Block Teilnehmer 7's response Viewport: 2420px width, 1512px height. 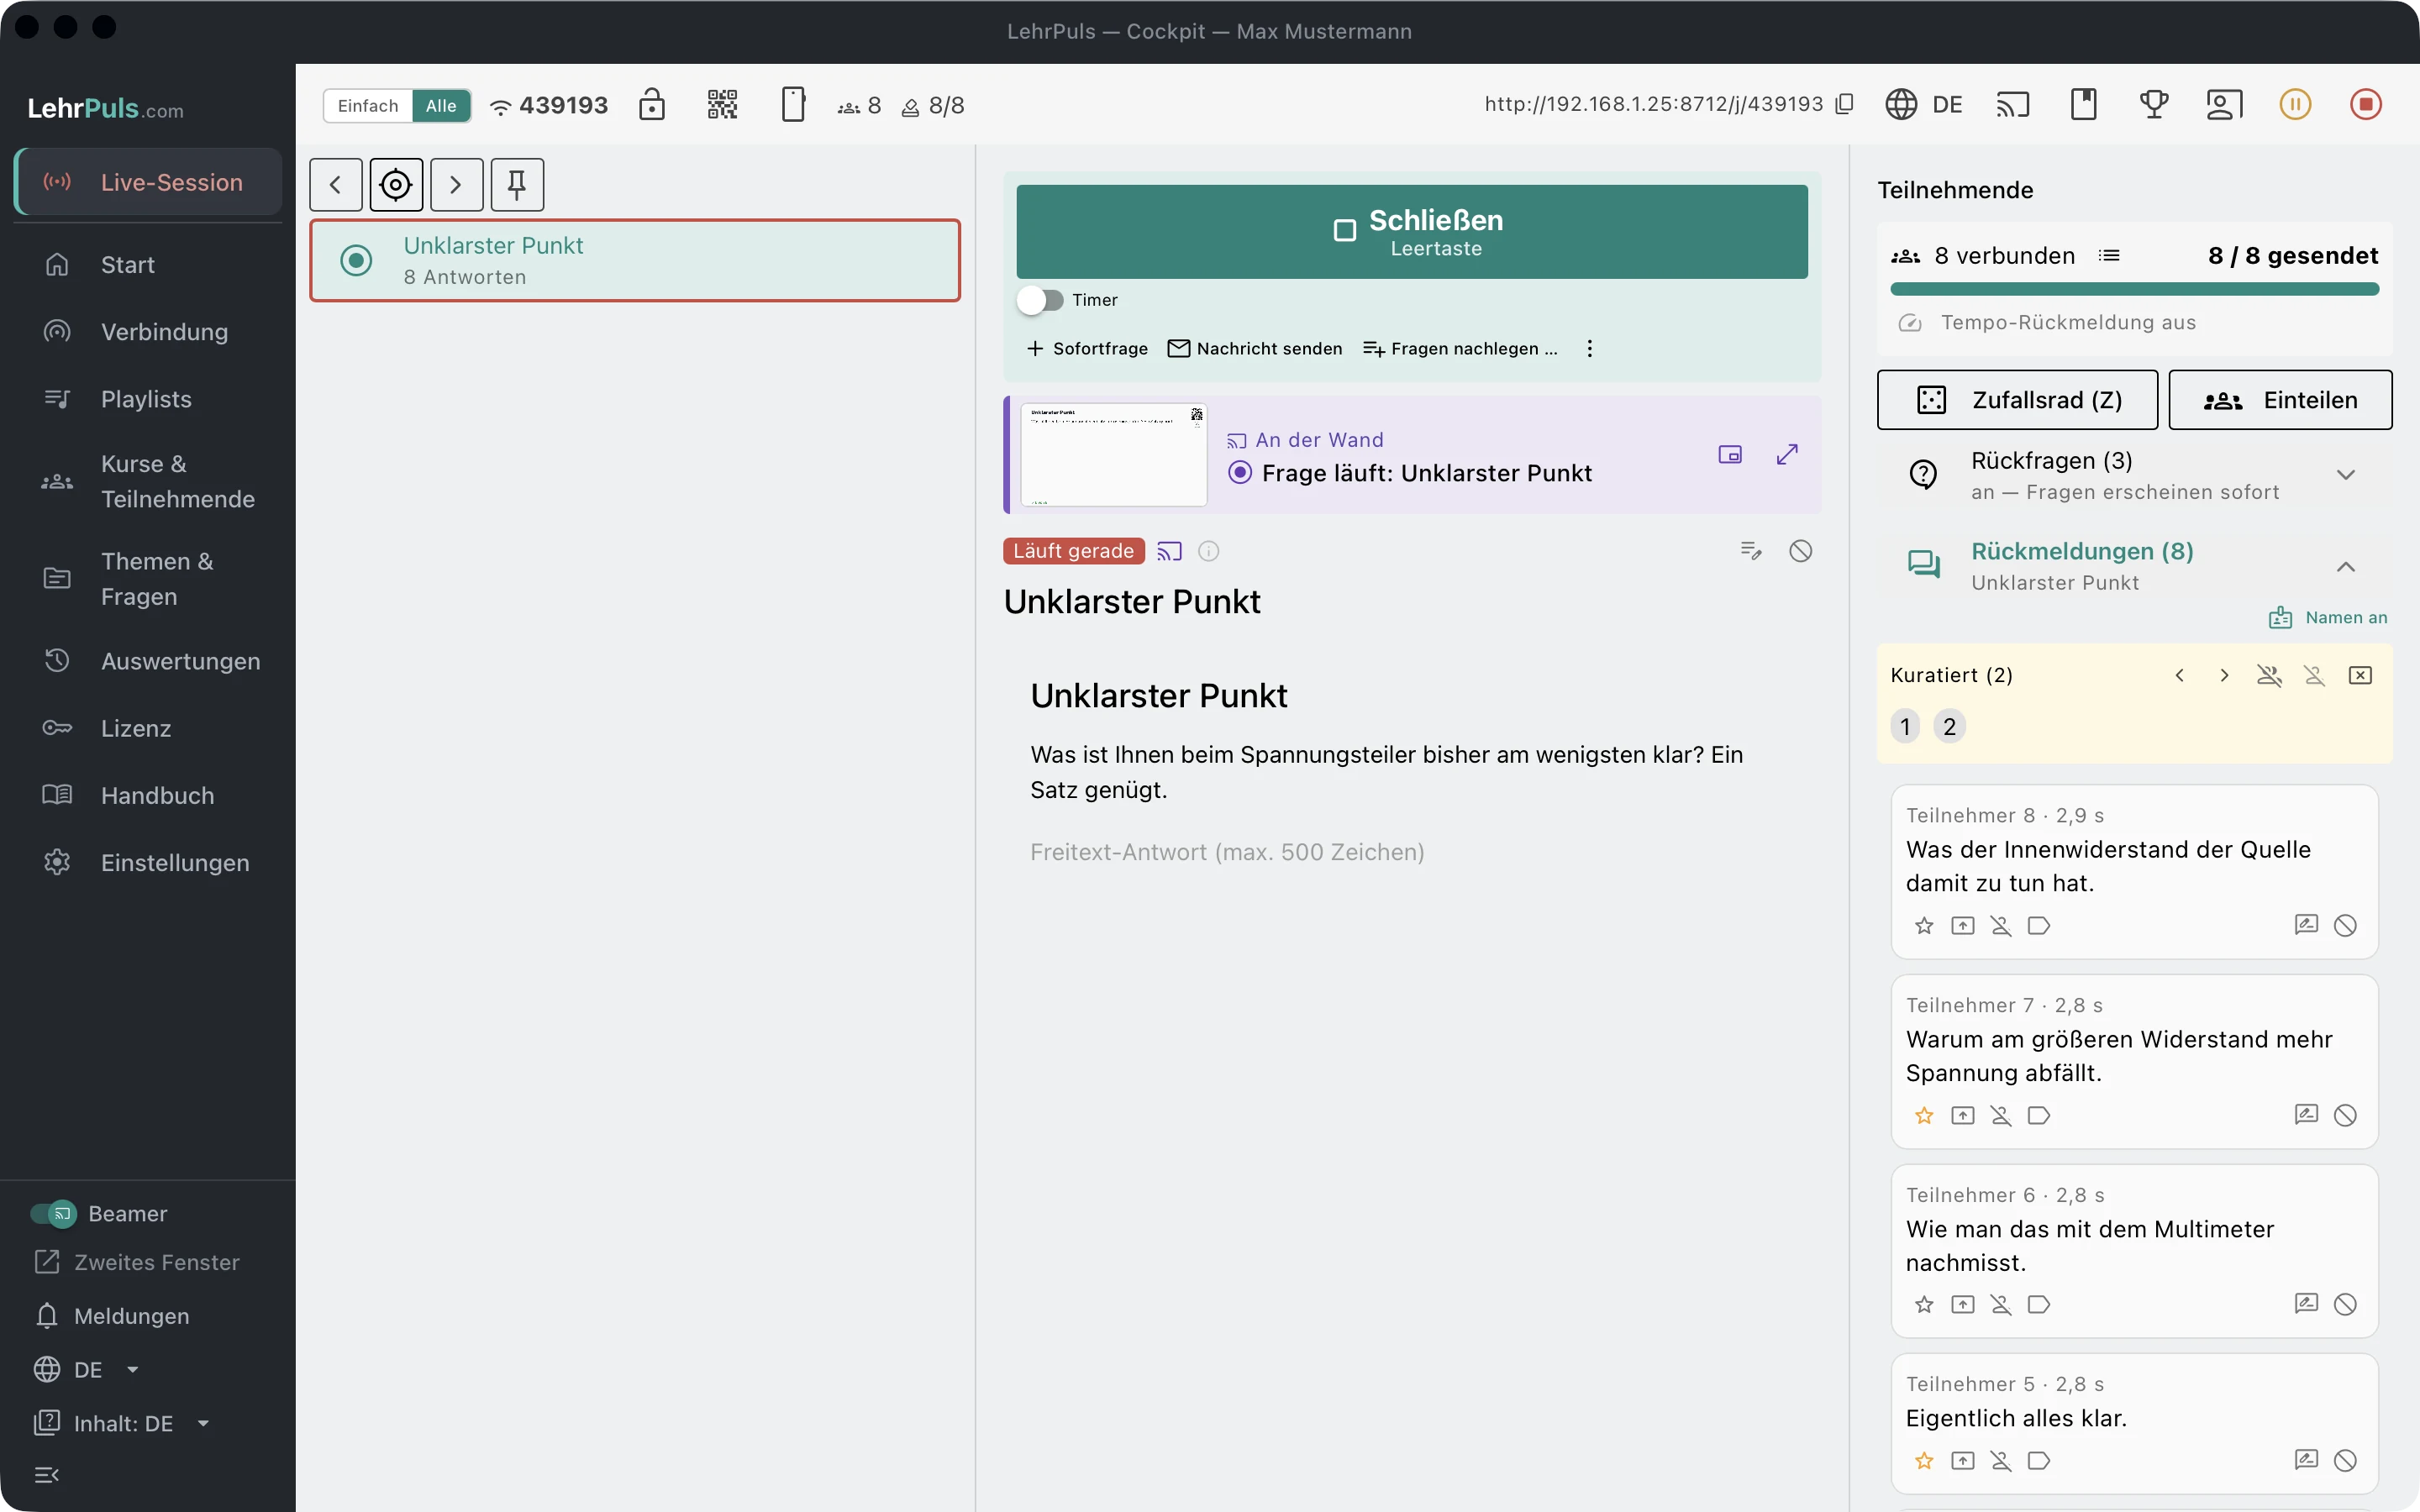coord(2345,1115)
